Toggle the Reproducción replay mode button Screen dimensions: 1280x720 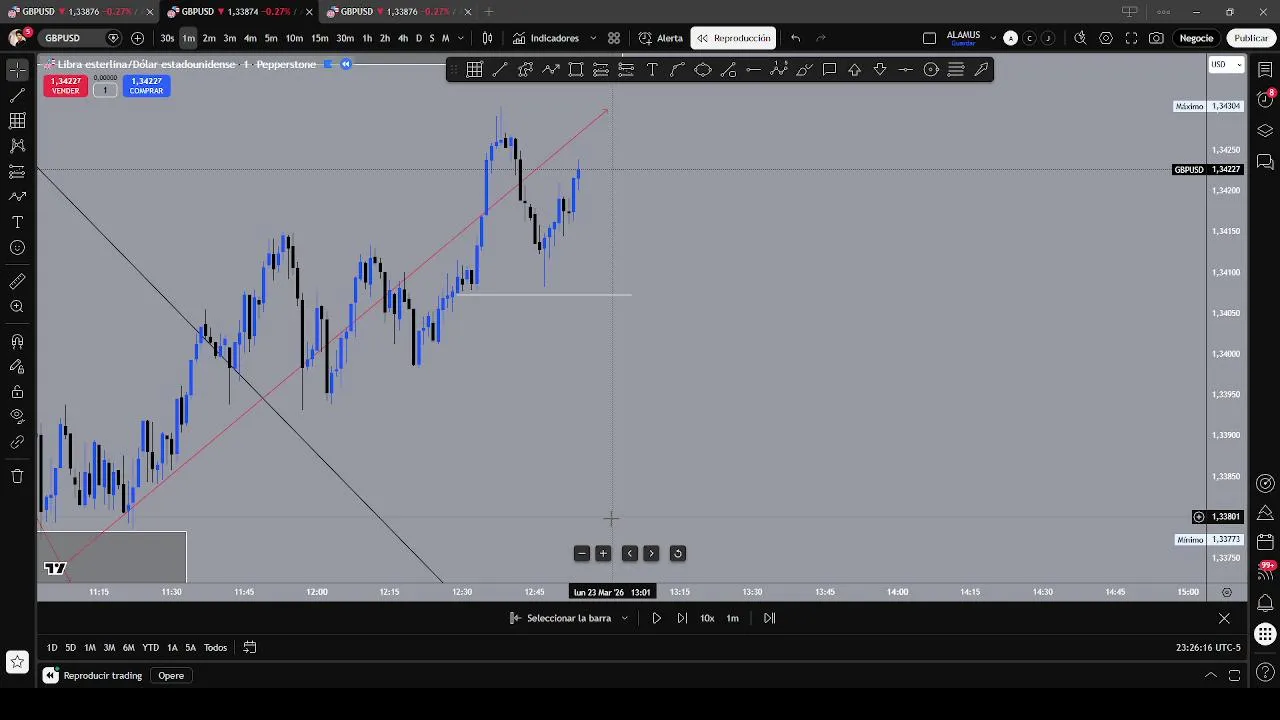click(734, 38)
